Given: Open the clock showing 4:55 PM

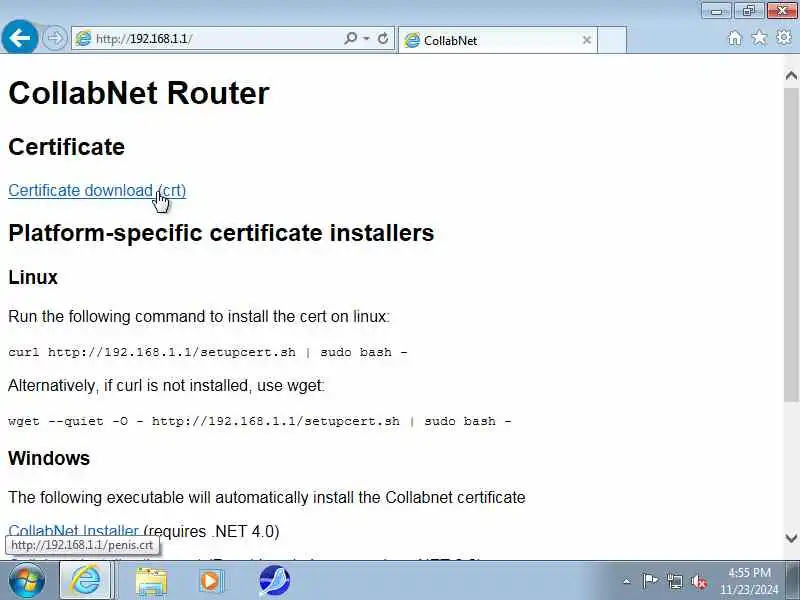Looking at the screenshot, I should 749,581.
